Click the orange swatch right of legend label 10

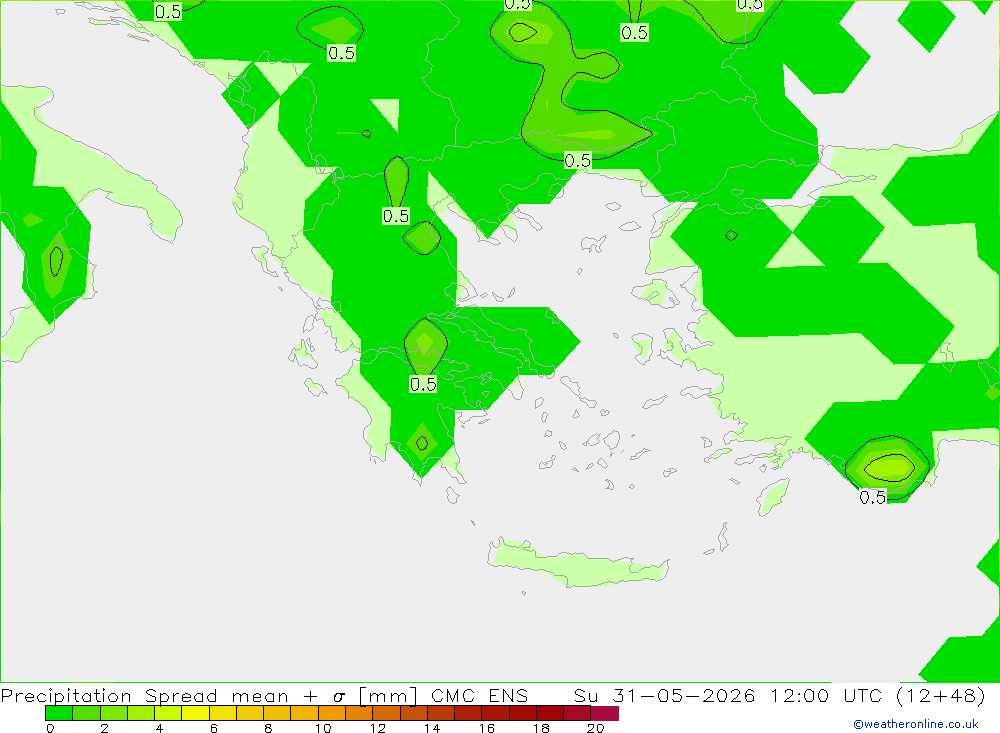[332, 713]
